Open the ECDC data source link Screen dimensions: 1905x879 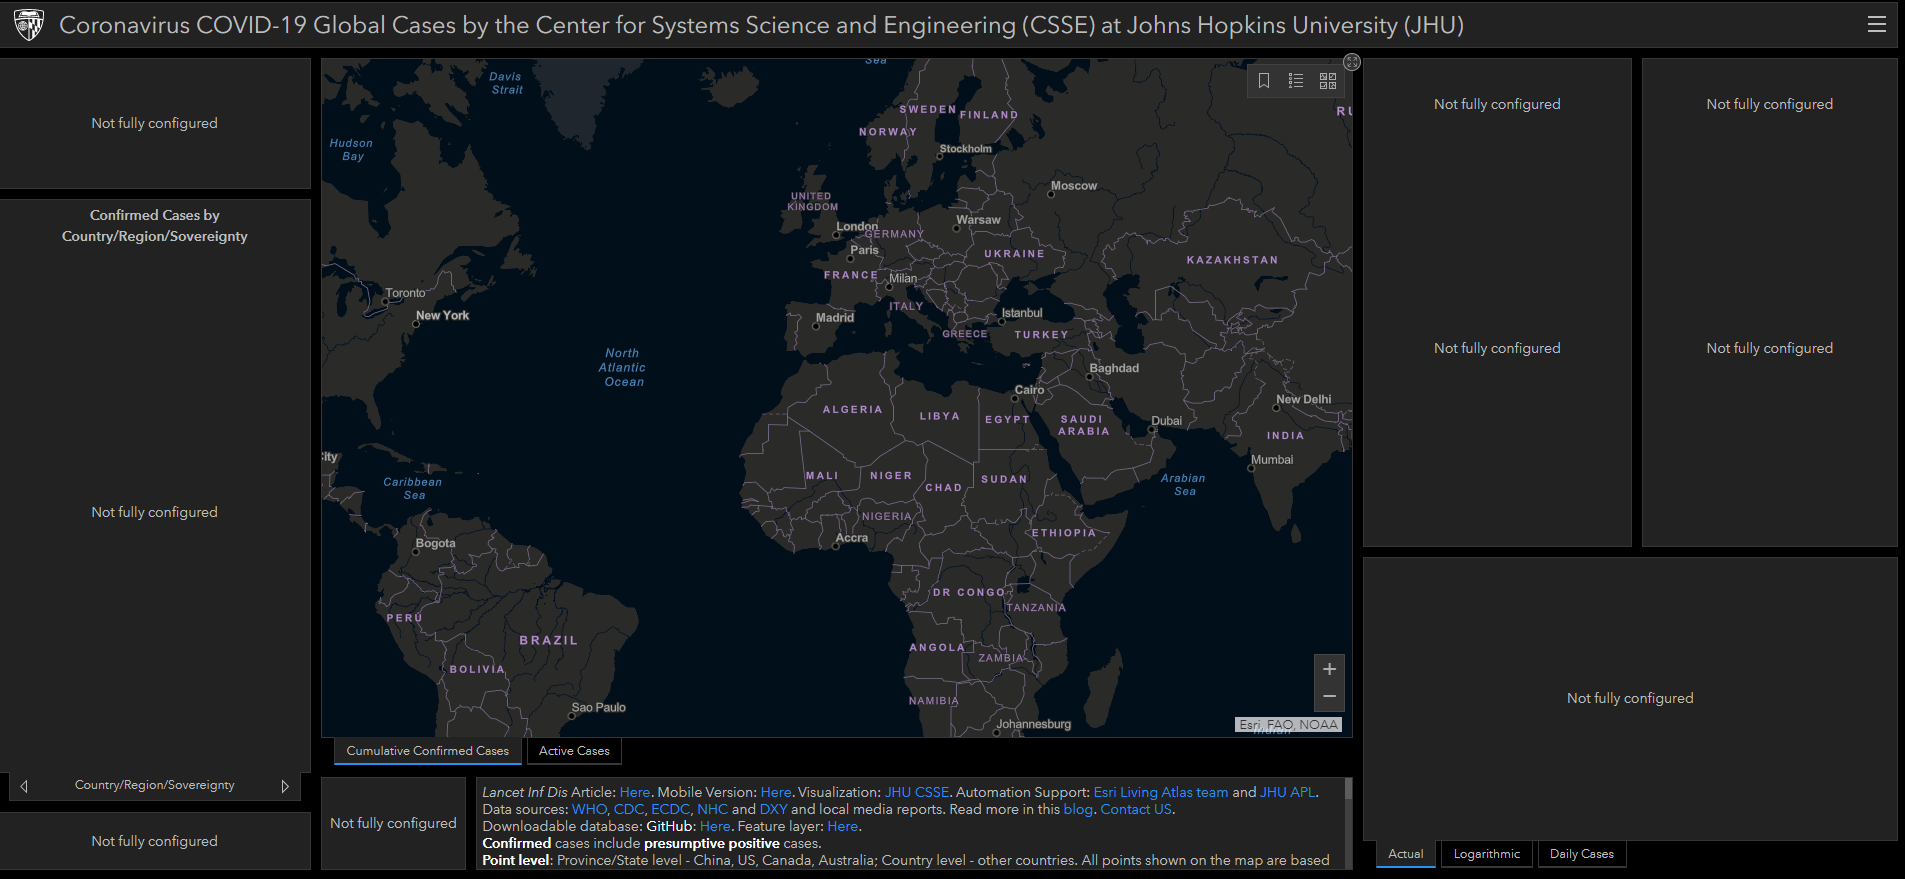(x=670, y=809)
